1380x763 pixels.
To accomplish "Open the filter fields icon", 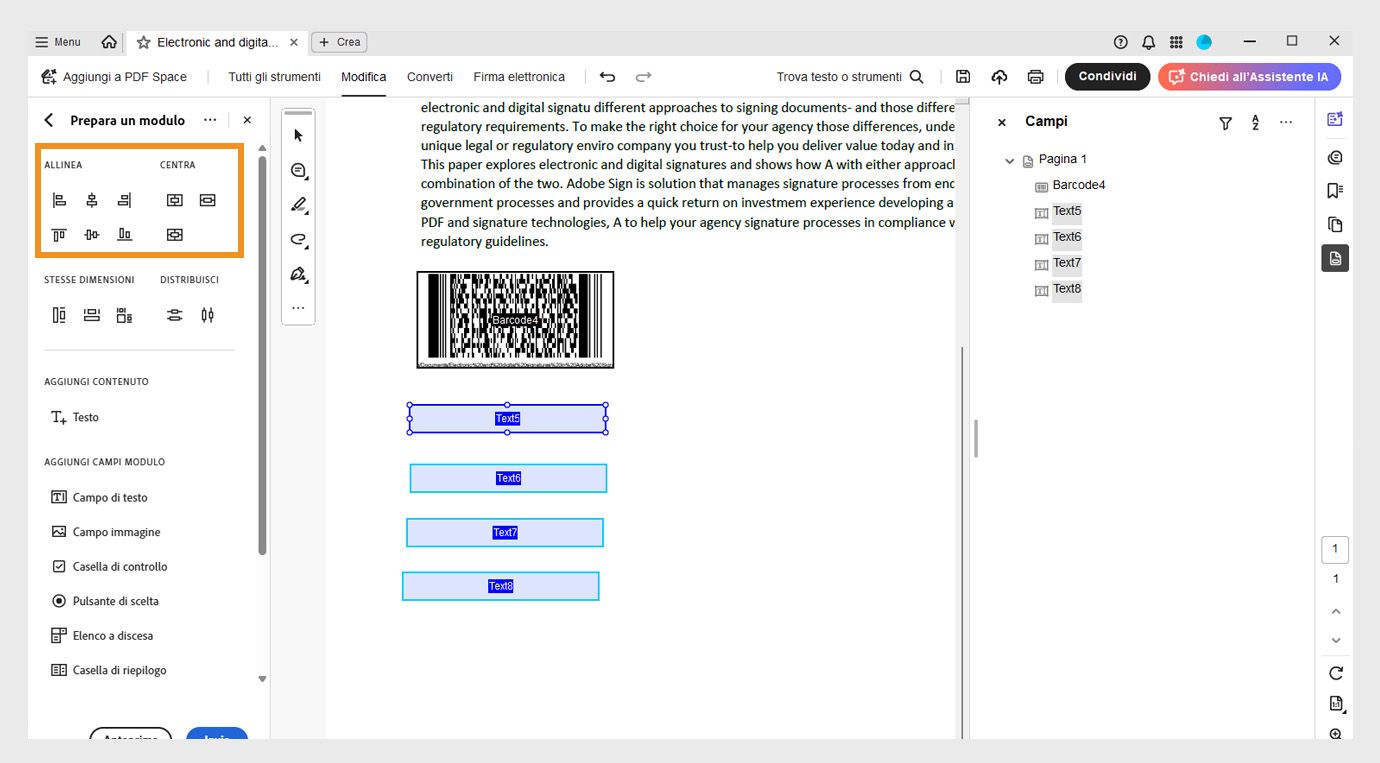I will pos(1225,122).
